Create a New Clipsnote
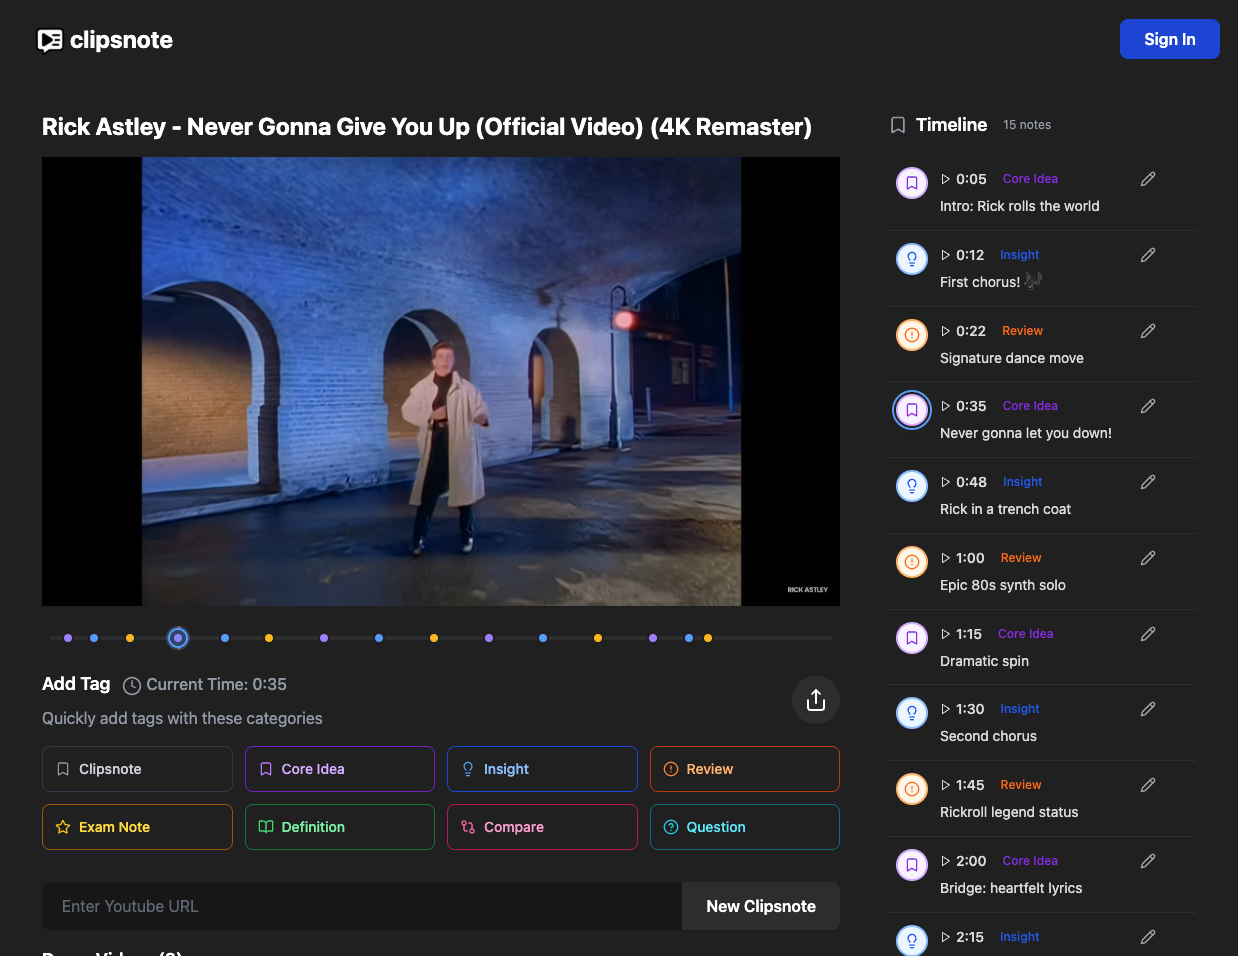Screen dimensions: 1238x956 pyautogui.click(x=761, y=906)
